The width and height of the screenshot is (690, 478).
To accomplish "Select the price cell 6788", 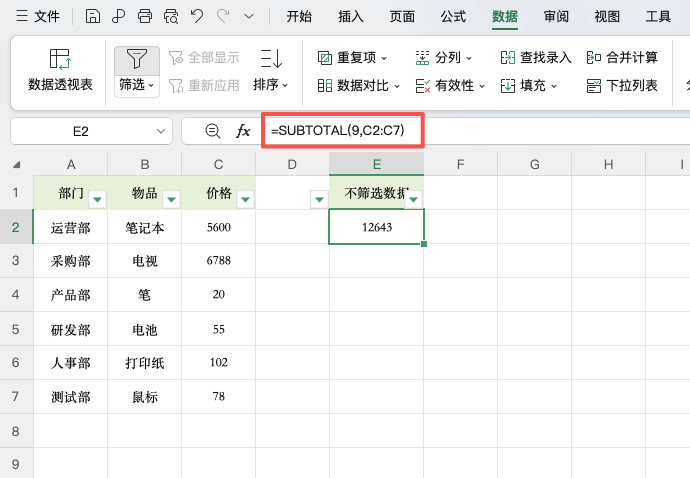I will point(219,261).
